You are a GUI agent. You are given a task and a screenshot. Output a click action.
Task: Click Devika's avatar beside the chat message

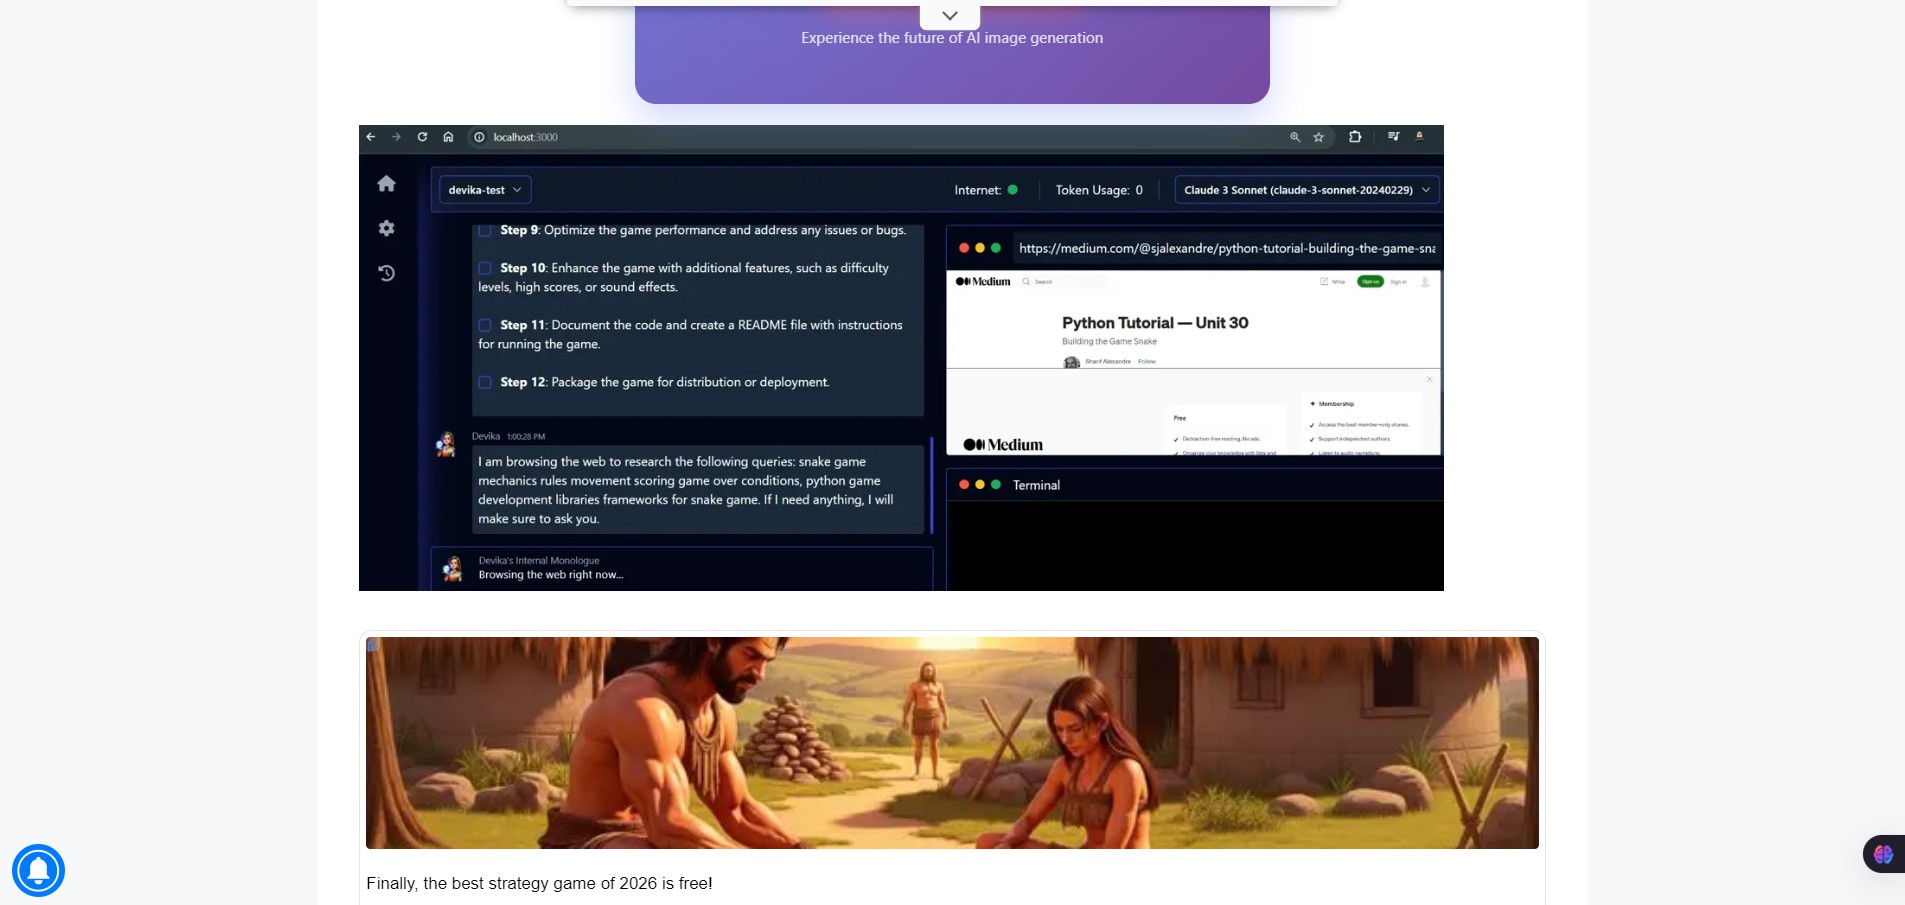pyautogui.click(x=446, y=445)
